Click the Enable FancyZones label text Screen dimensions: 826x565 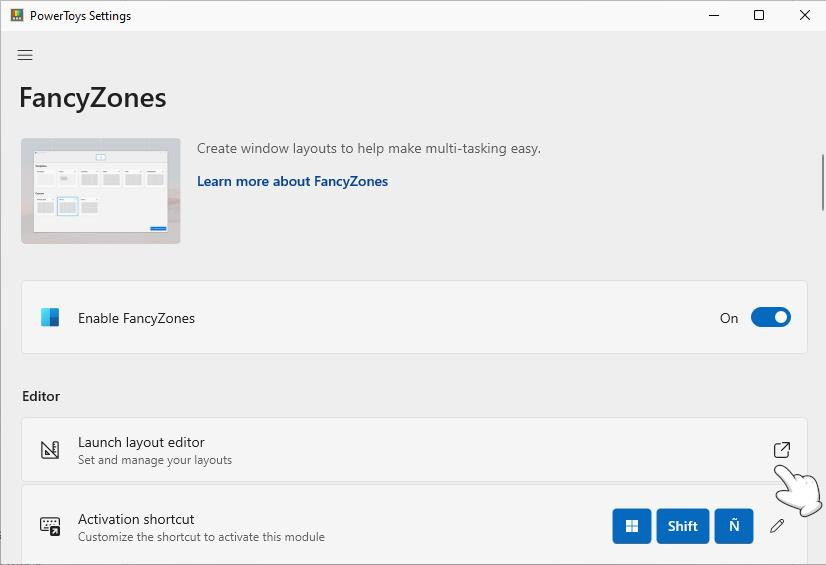pos(136,318)
